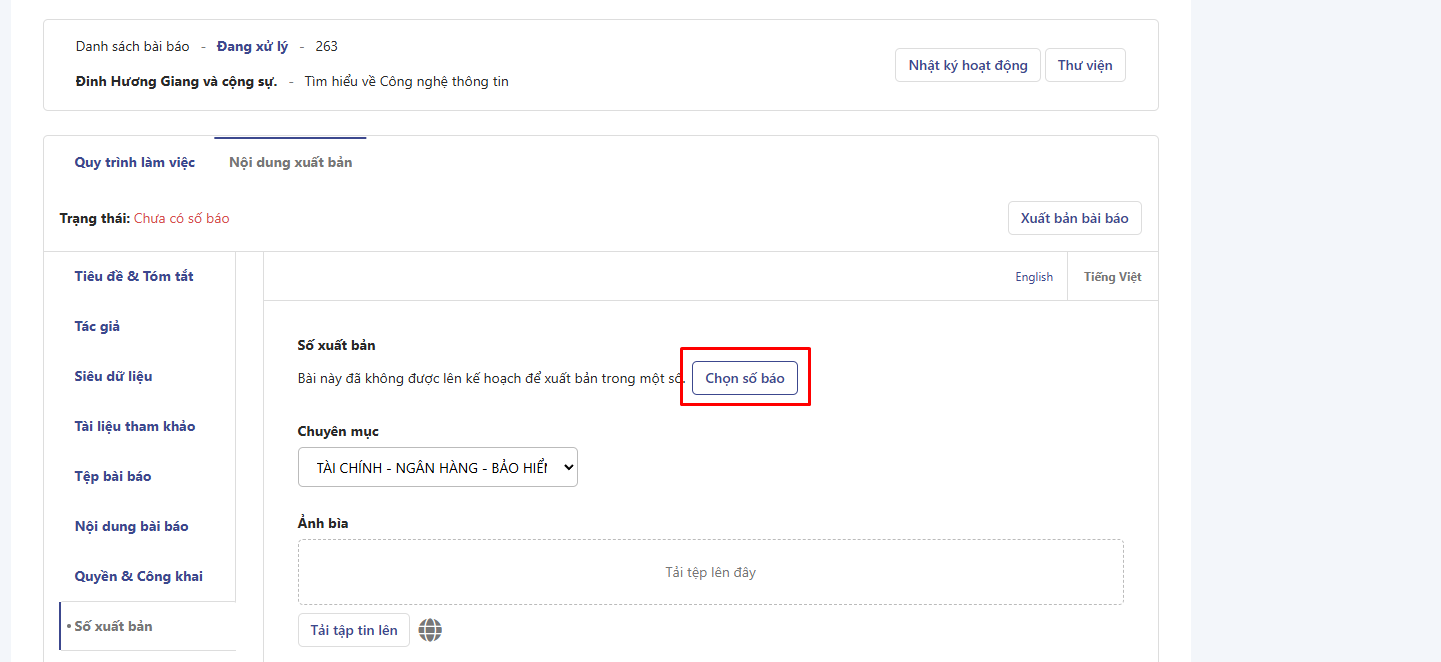Click the Ảnh bìa file drop zone
The image size is (1441, 662).
710,572
